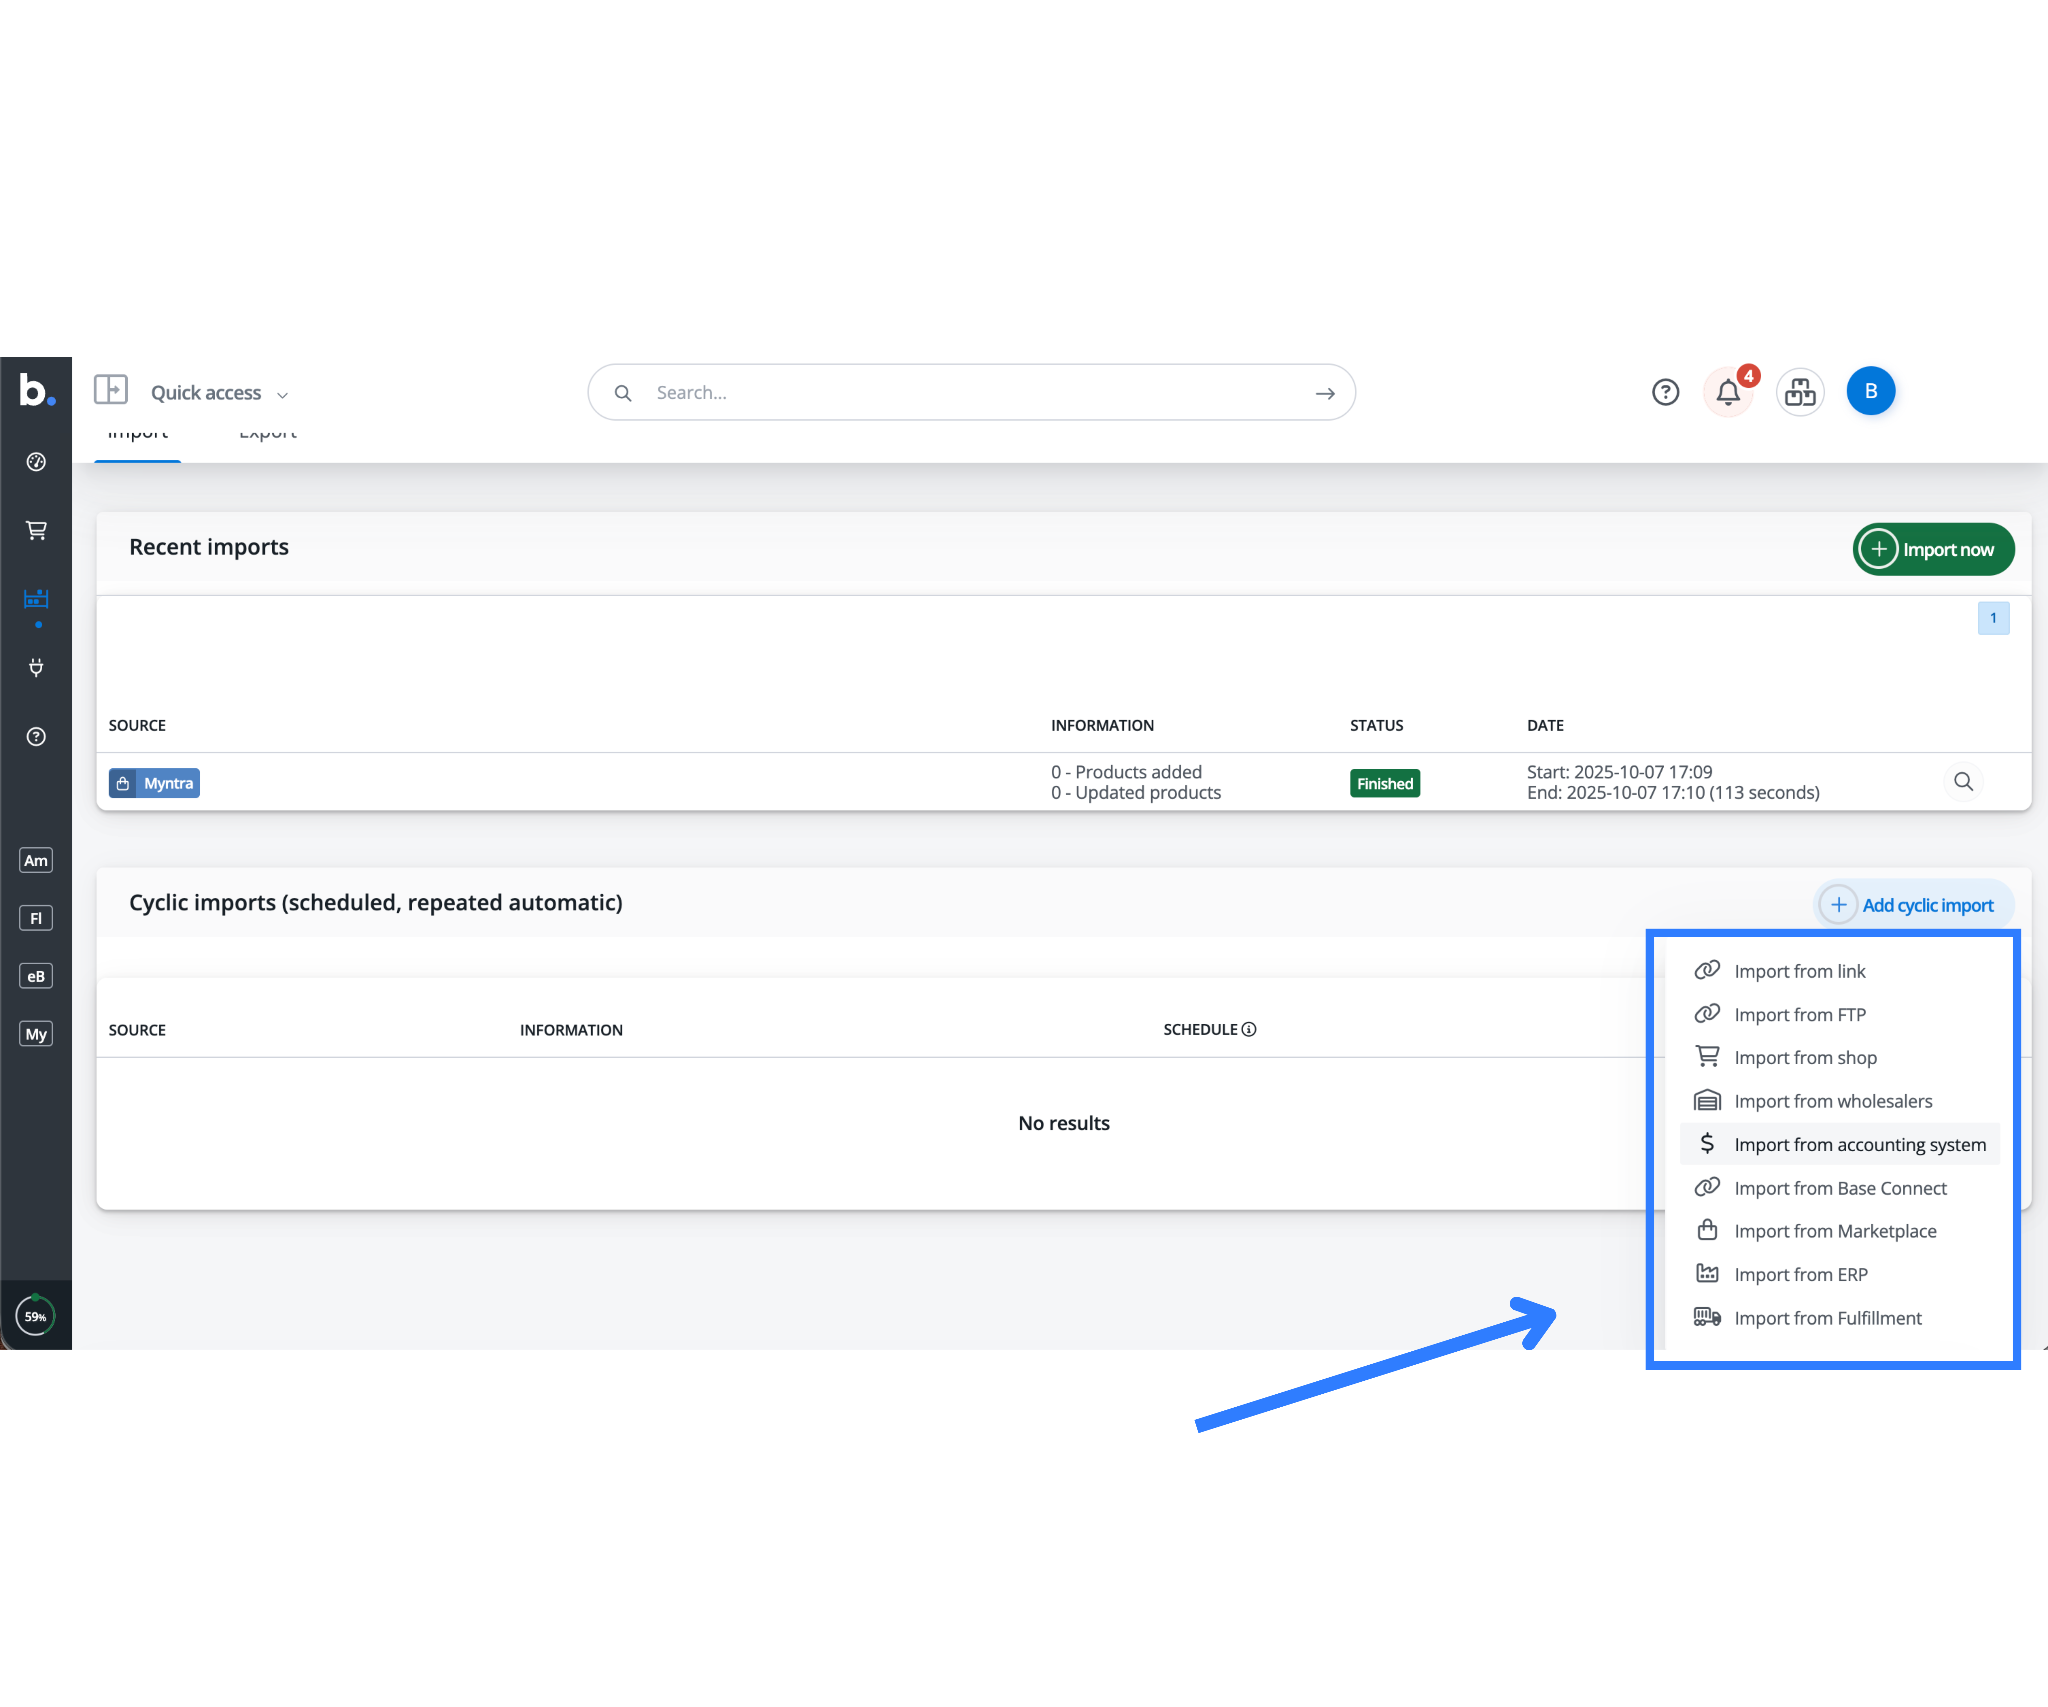
Task: Click the top bar help circle icon
Action: pos(1665,392)
